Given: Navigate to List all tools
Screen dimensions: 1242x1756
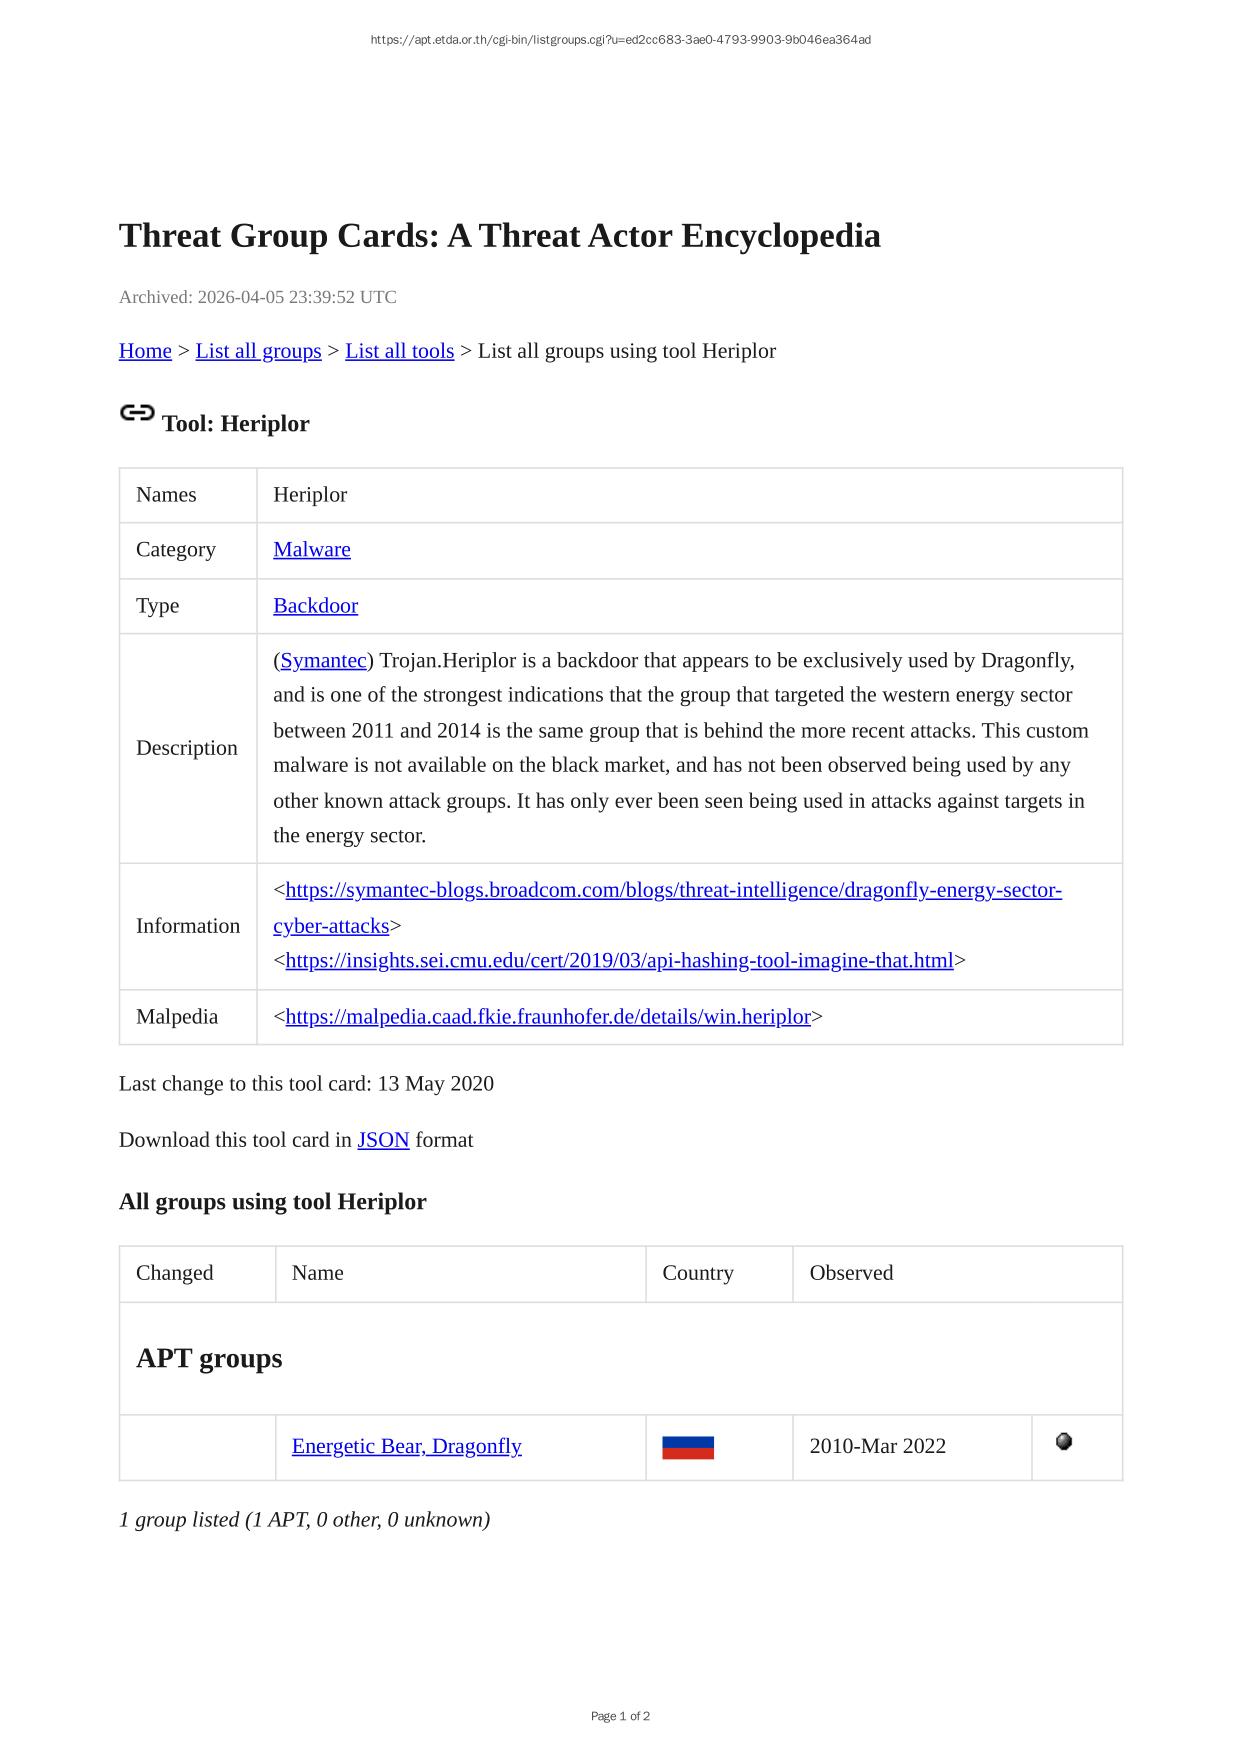Looking at the screenshot, I should (x=399, y=351).
